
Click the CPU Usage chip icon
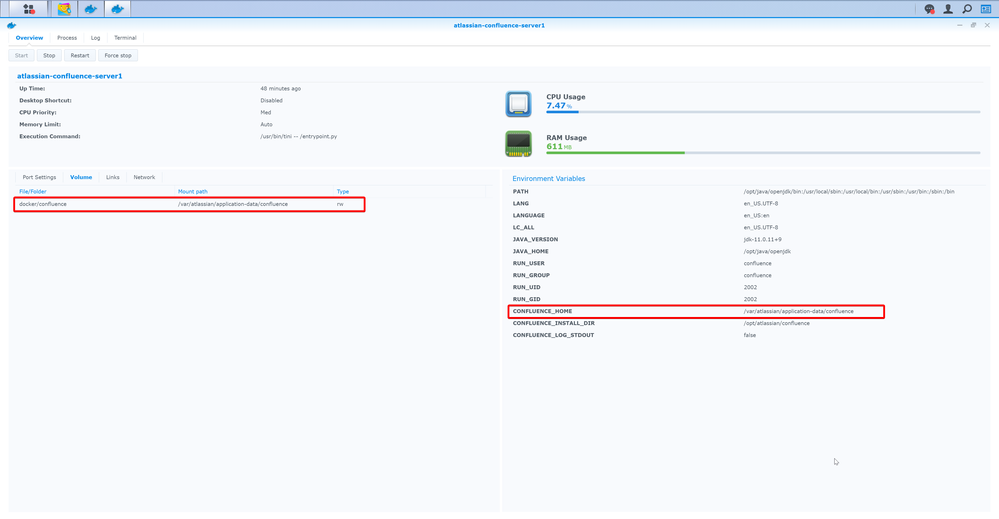(x=519, y=104)
